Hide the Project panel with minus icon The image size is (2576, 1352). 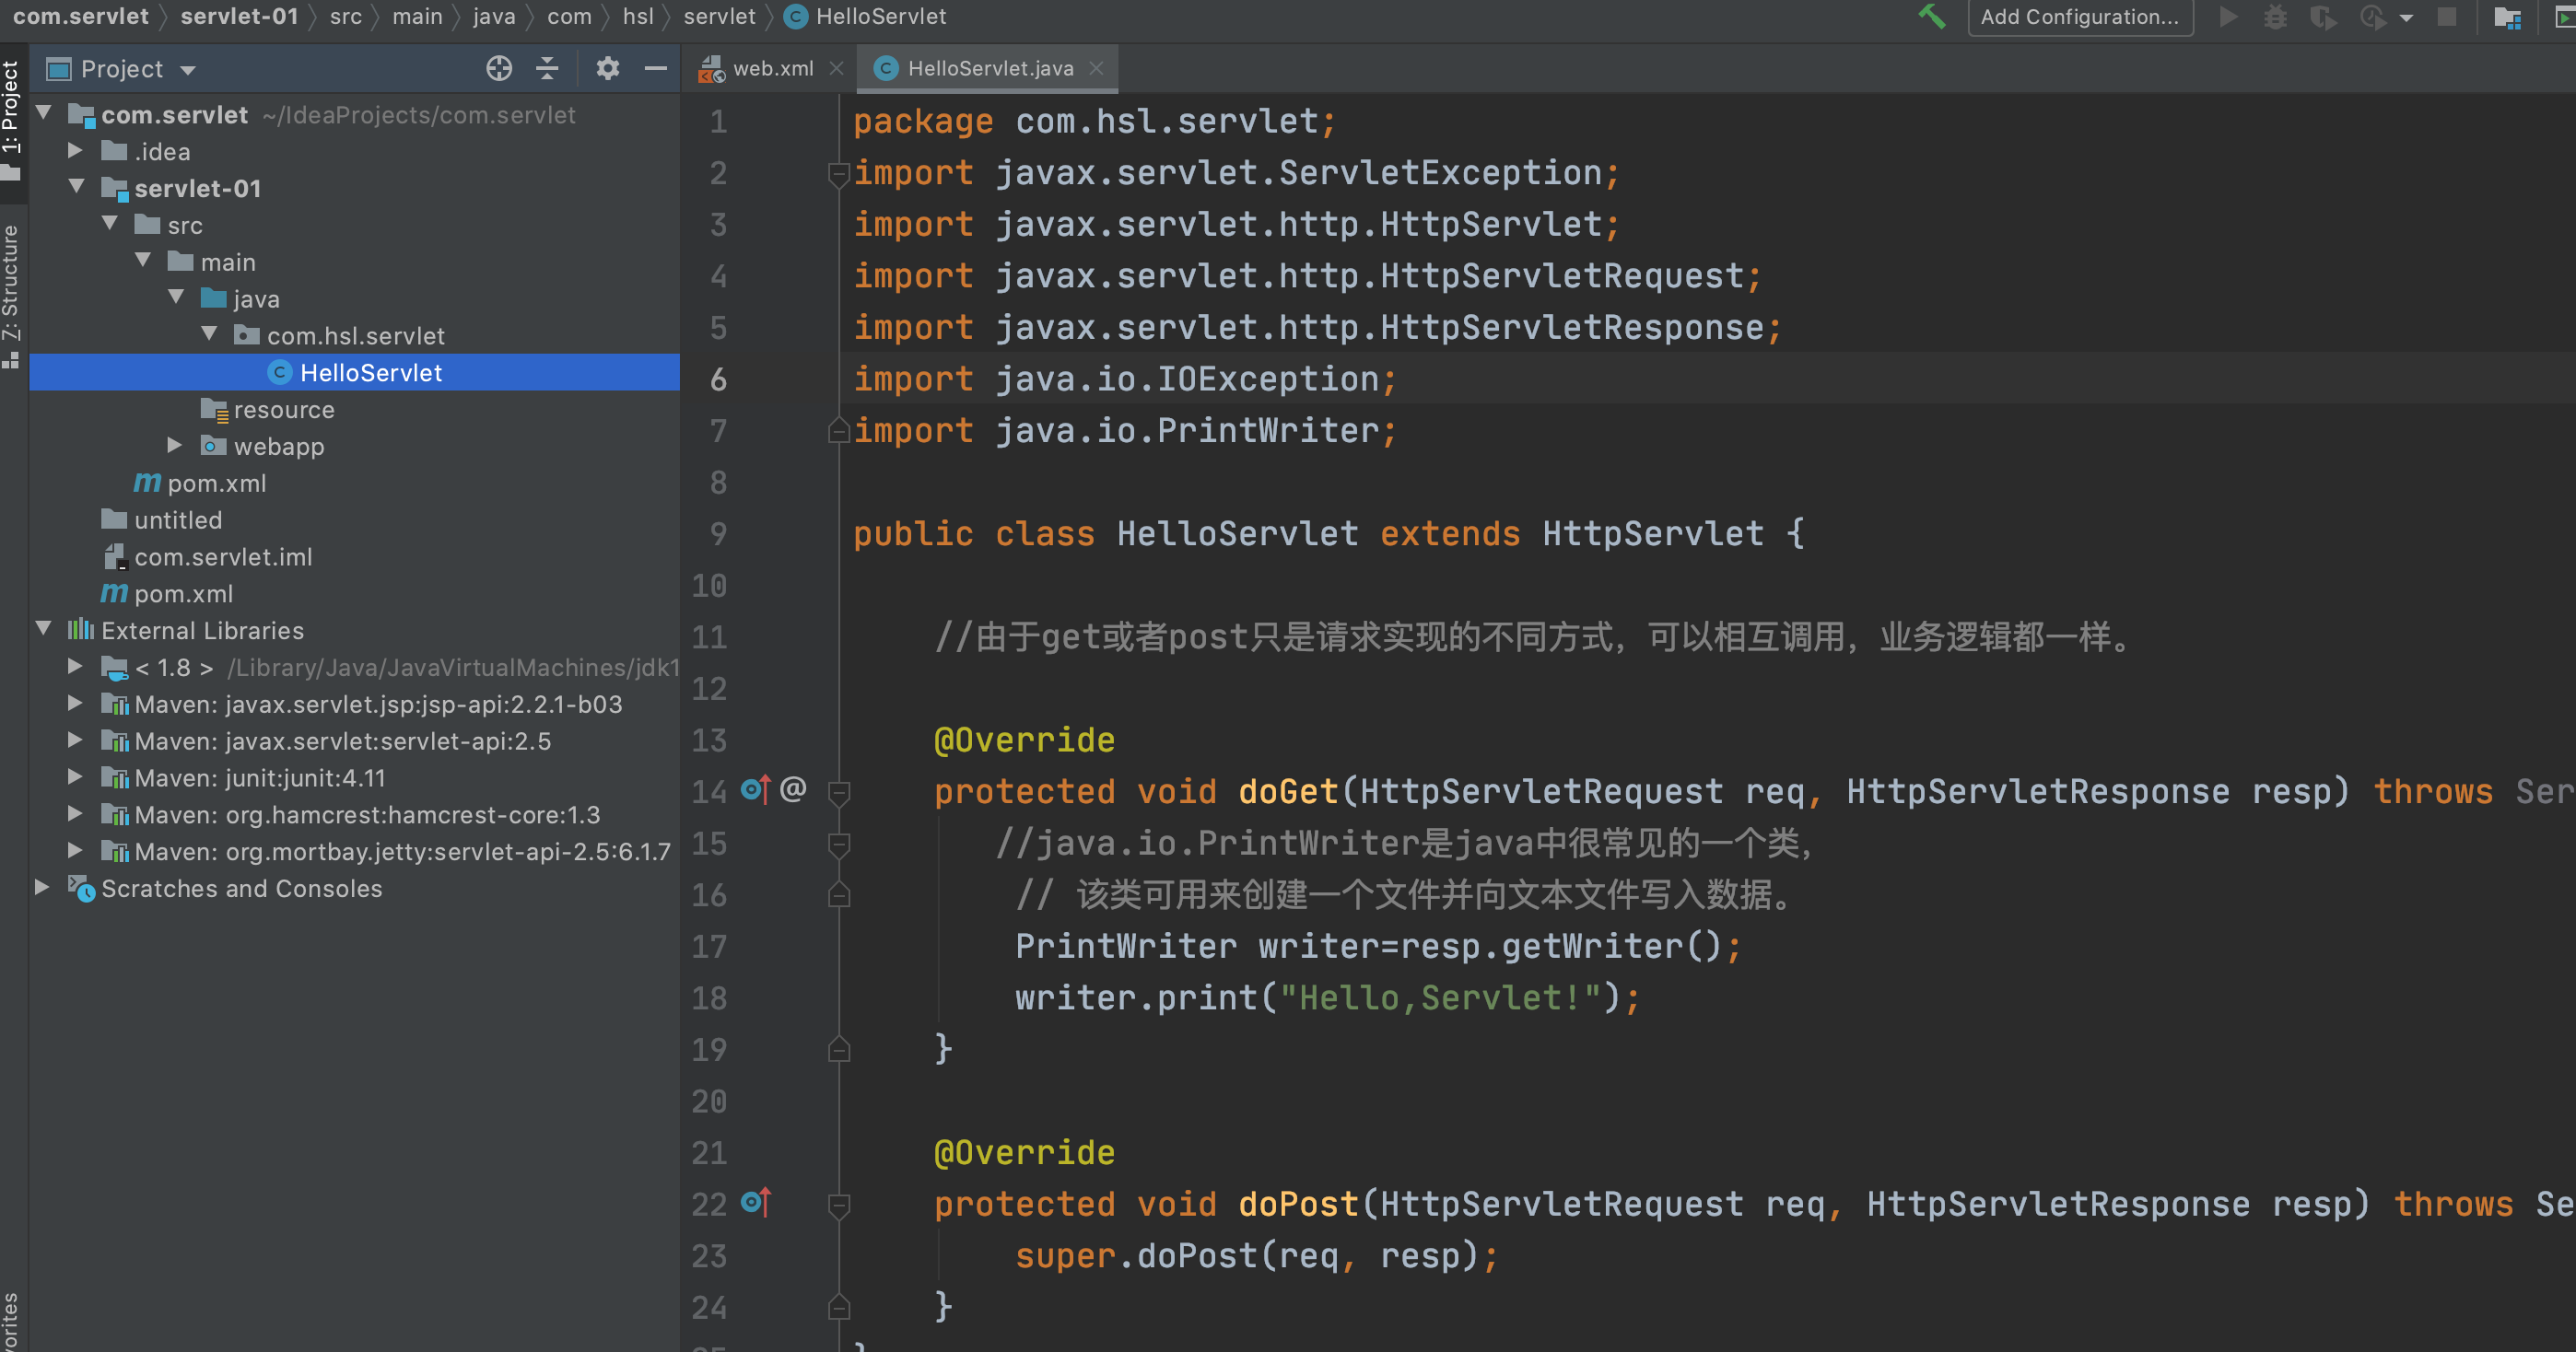tap(656, 68)
